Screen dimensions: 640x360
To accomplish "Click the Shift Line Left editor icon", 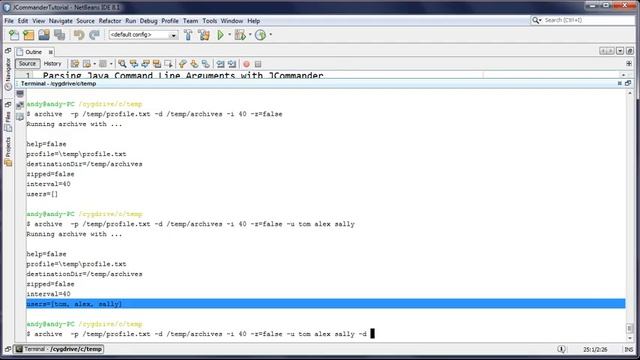I will pyautogui.click(x=220, y=64).
